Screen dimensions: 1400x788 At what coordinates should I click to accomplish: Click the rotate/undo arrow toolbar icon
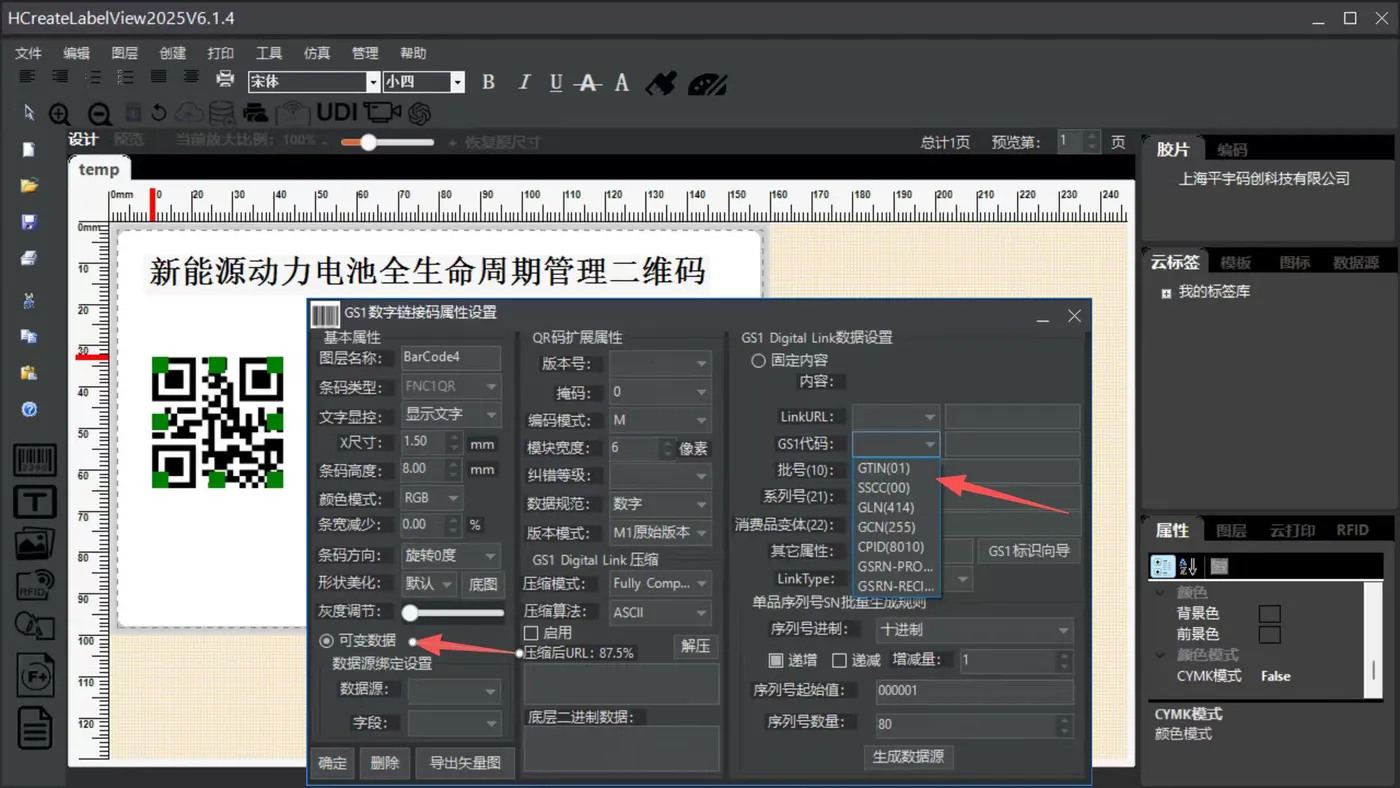[x=159, y=113]
